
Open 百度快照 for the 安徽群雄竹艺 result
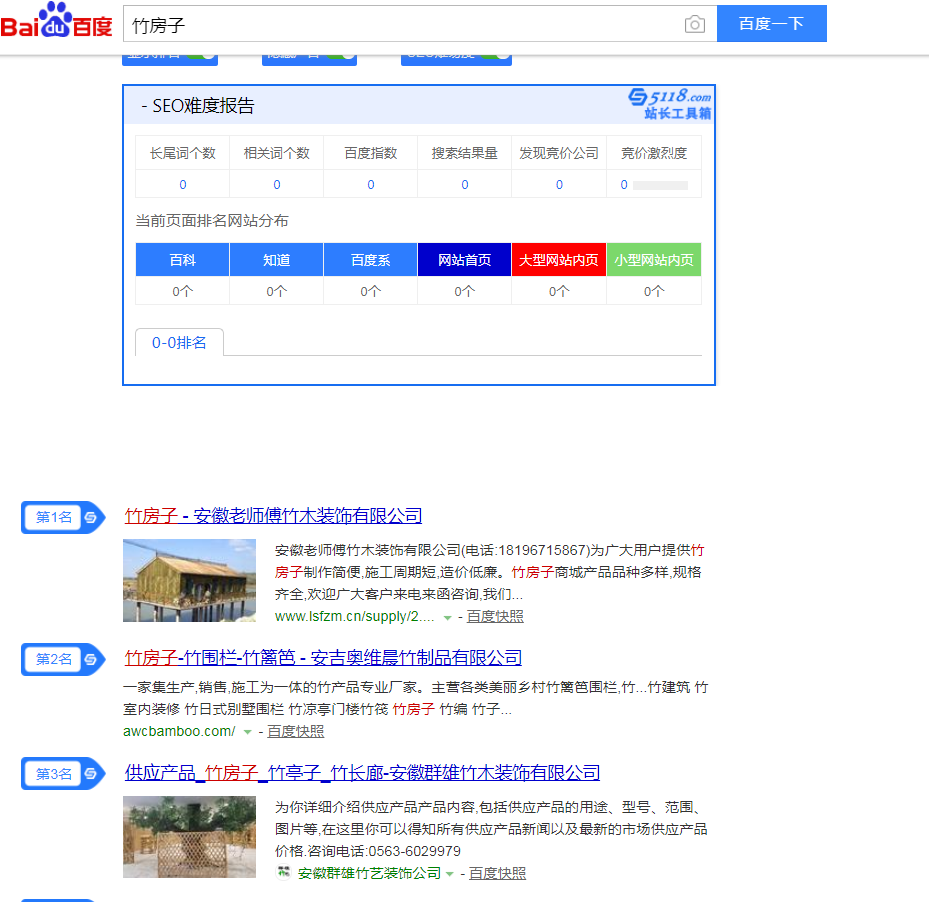pyautogui.click(x=497, y=873)
